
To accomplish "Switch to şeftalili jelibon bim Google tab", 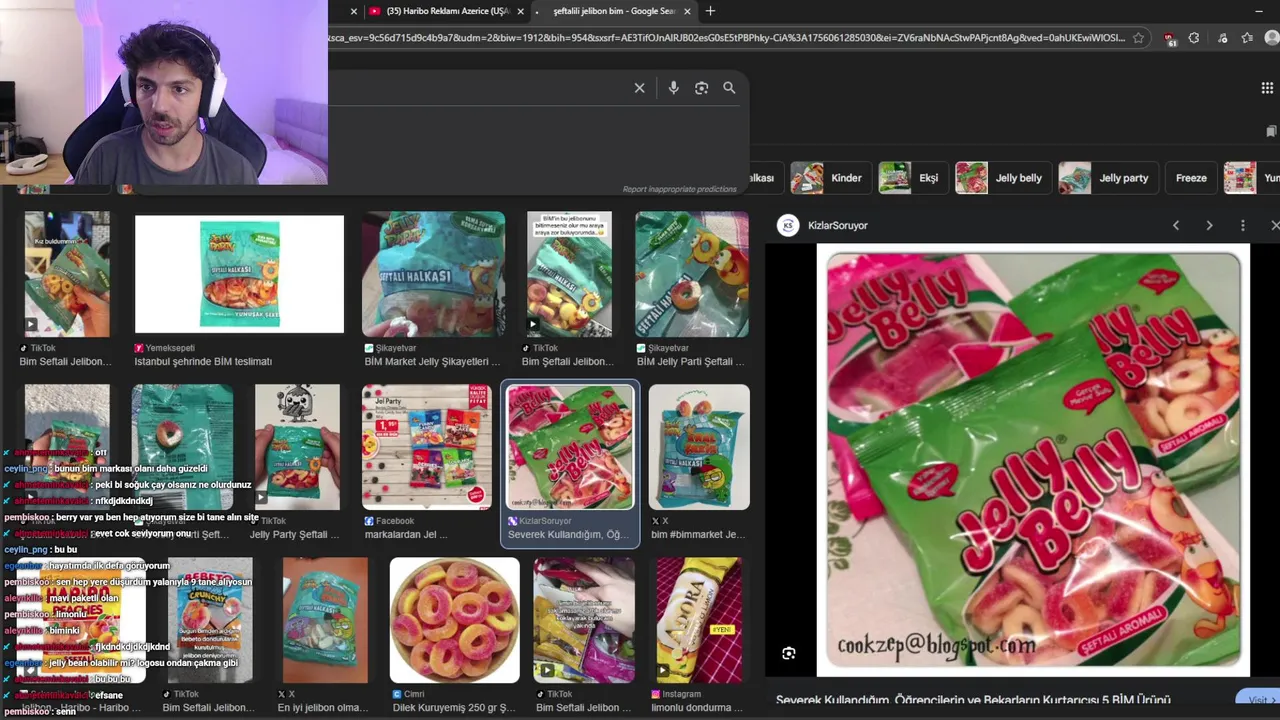I will 614,11.
